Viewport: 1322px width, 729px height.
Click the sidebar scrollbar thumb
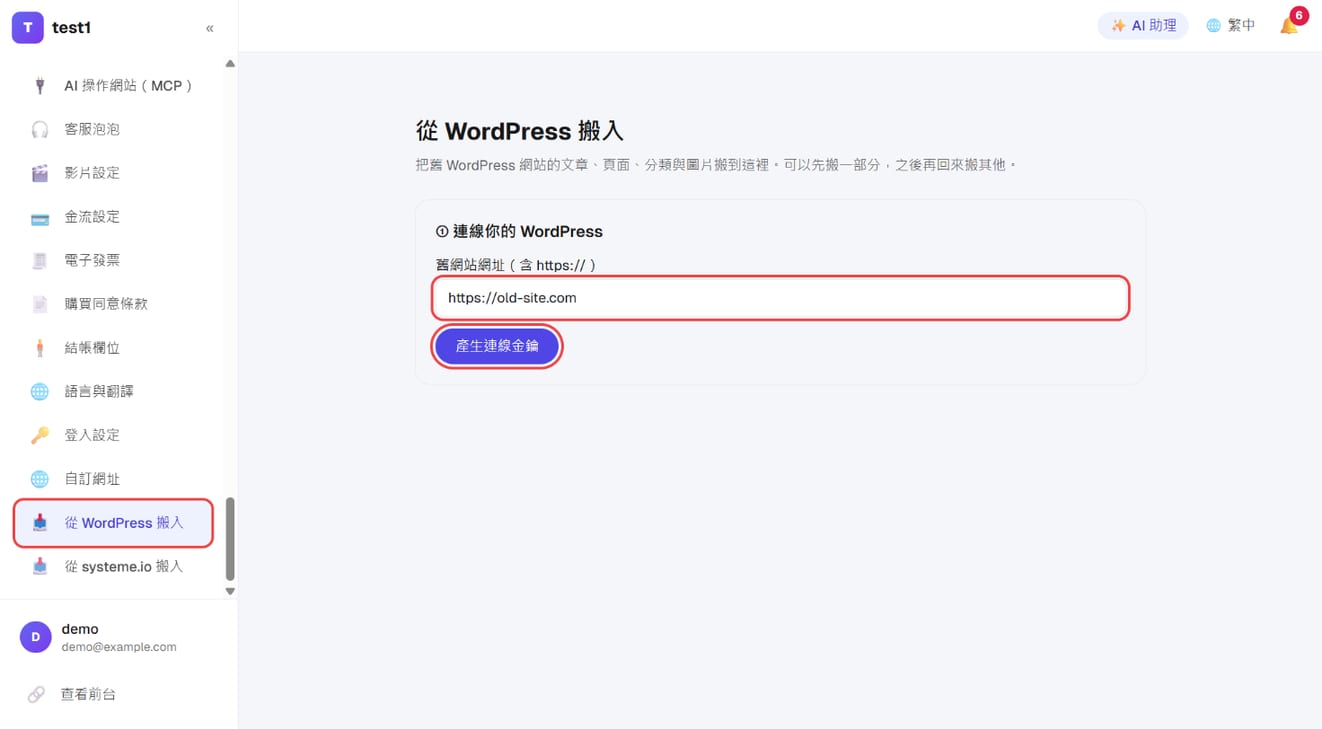click(230, 539)
